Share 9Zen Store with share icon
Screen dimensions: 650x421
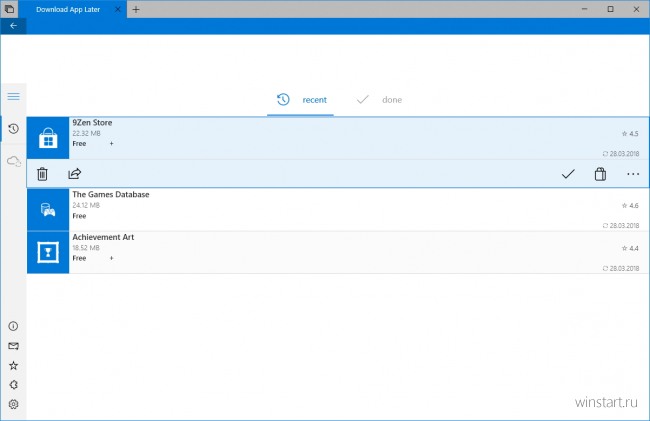(x=75, y=174)
